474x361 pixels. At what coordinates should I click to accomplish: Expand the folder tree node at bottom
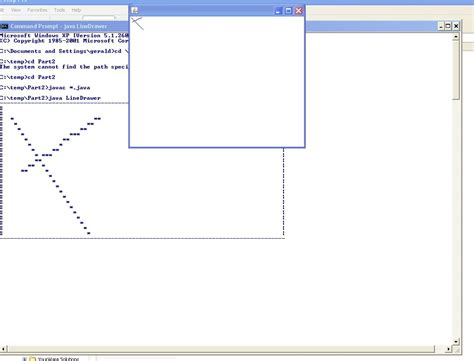24,359
